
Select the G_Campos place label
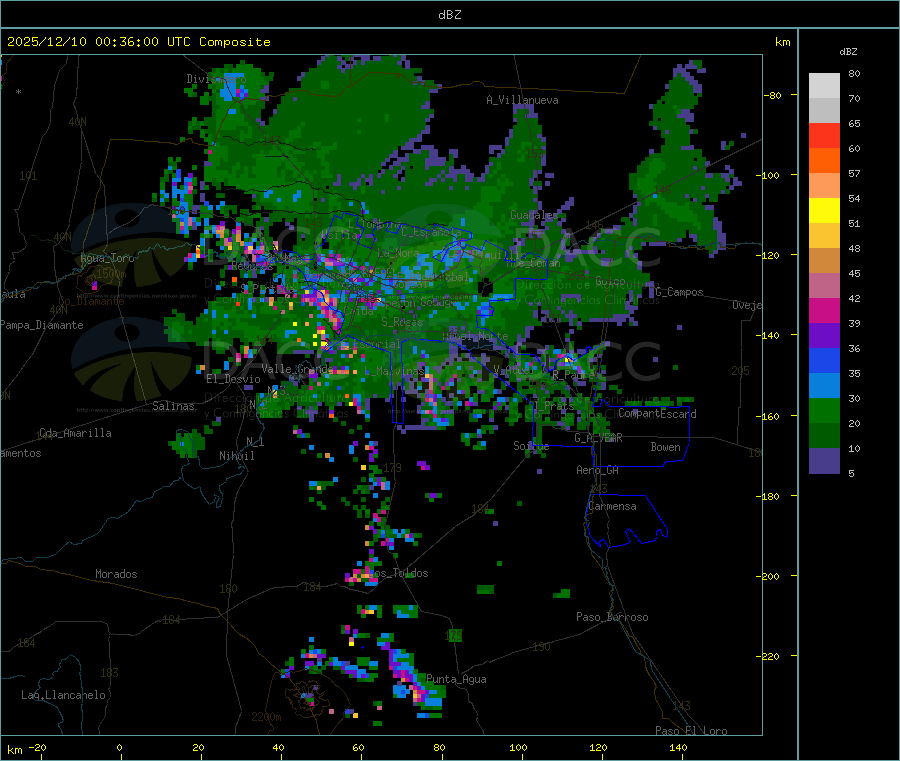click(679, 292)
